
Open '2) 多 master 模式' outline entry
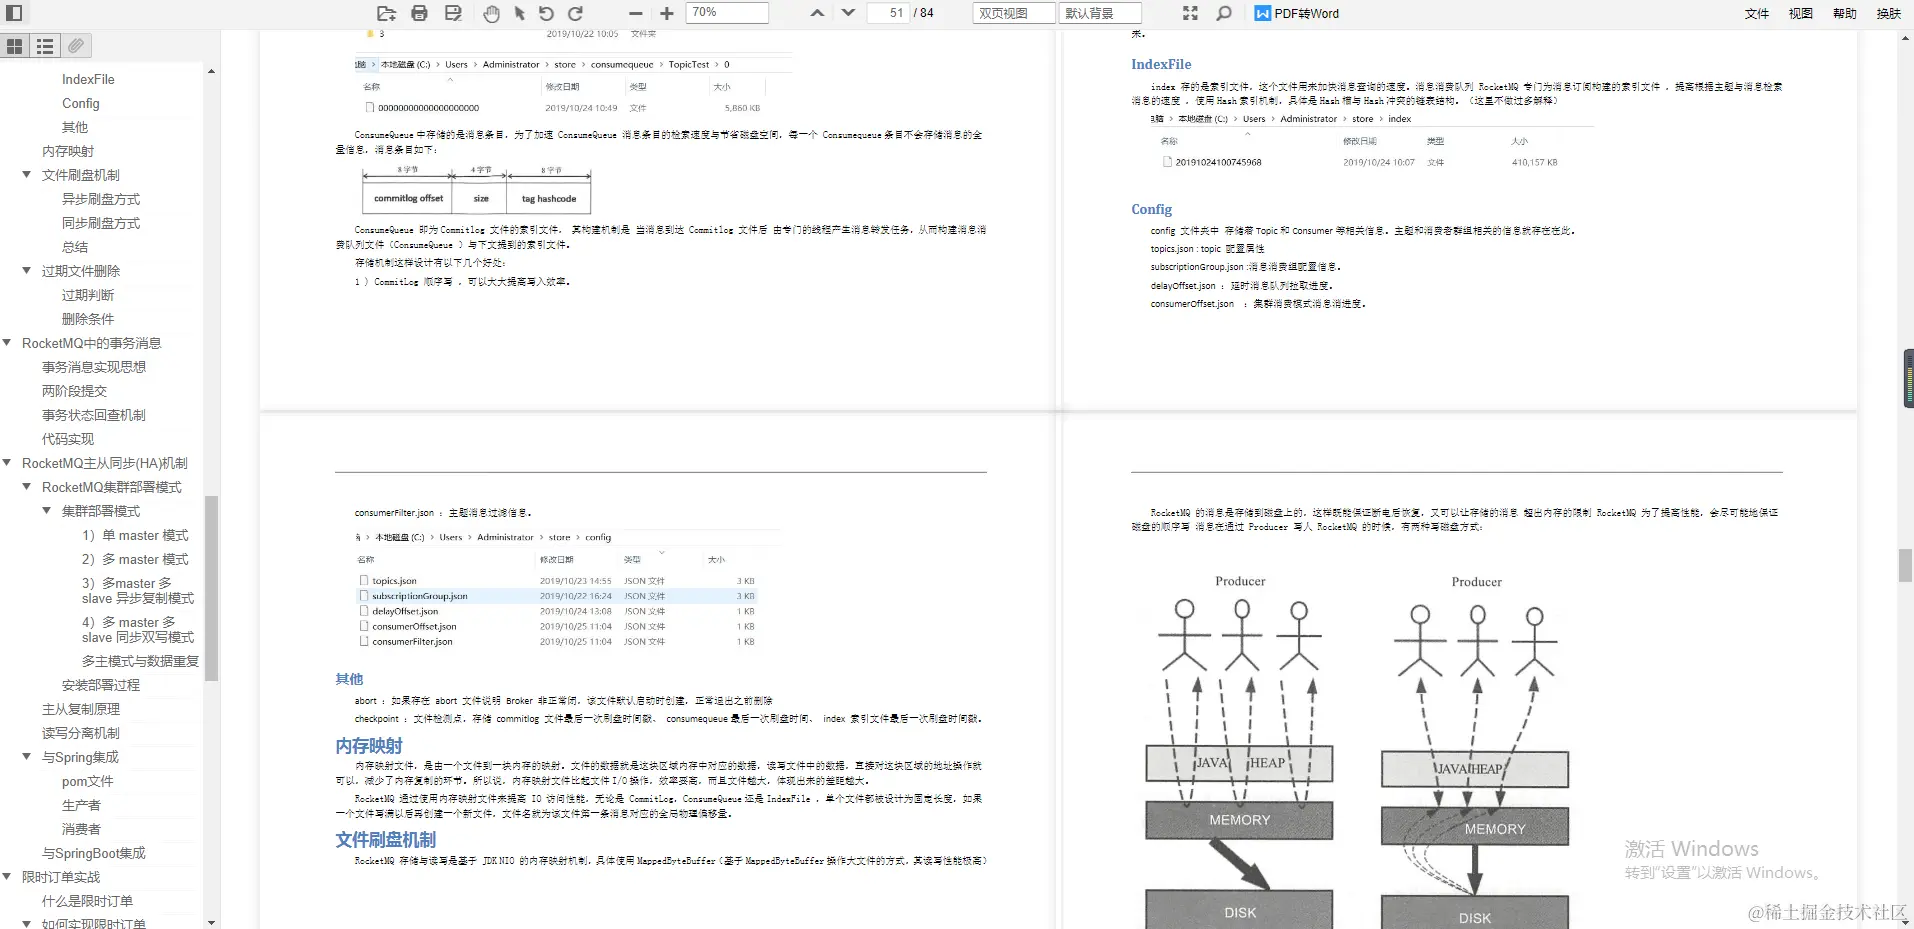point(135,559)
